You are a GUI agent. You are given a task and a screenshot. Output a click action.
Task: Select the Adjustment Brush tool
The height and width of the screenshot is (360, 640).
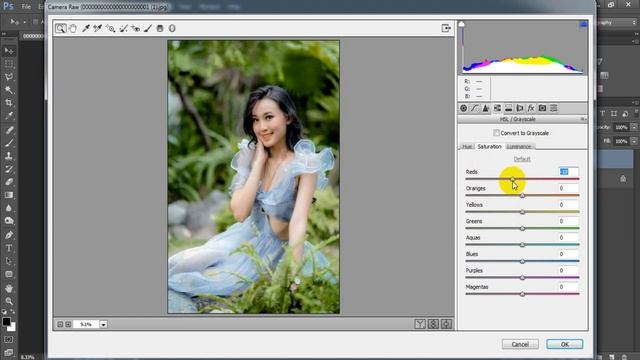coord(148,28)
